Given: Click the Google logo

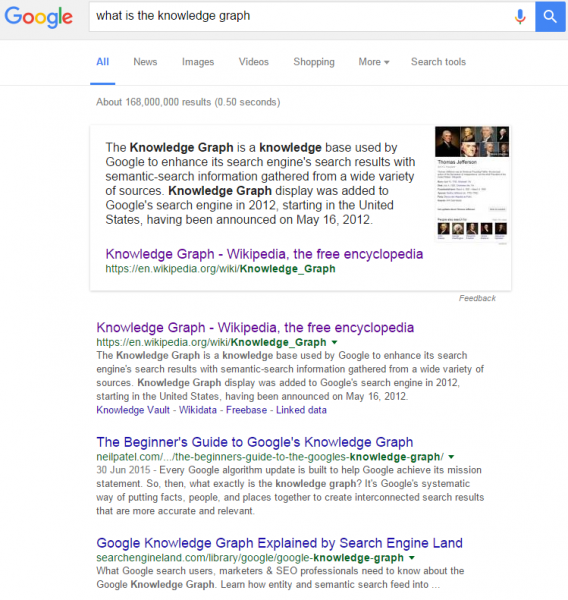Looking at the screenshot, I should point(38,17).
